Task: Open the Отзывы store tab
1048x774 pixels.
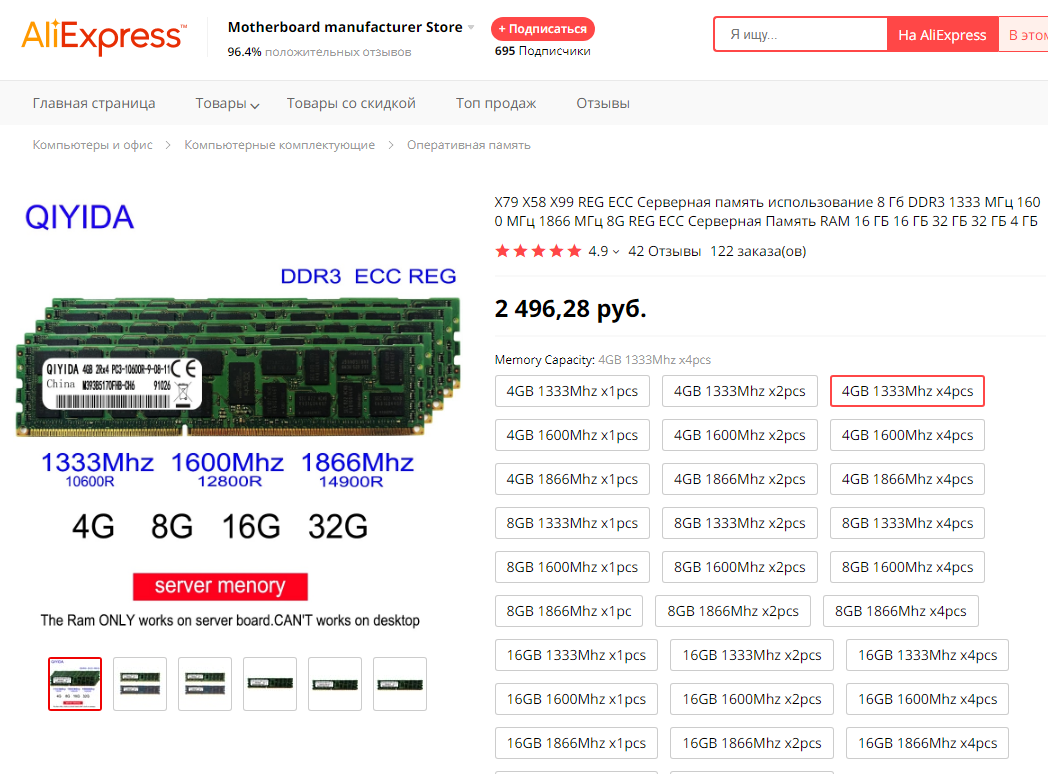Action: tap(603, 103)
